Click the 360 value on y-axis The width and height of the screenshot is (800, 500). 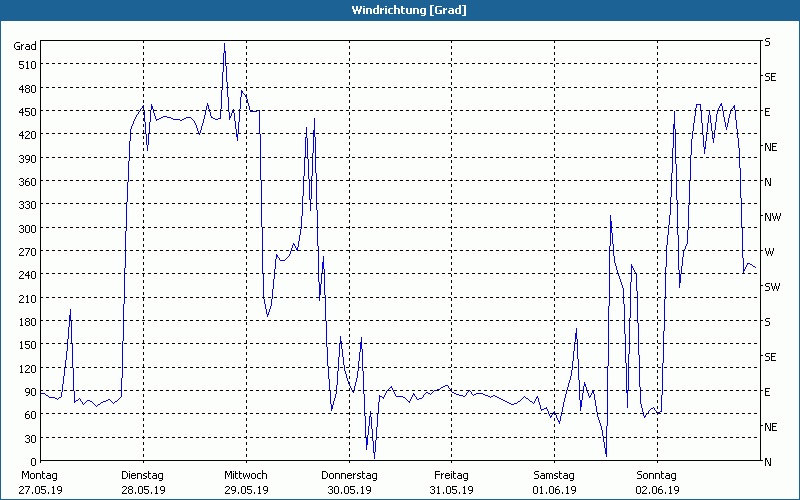point(26,182)
